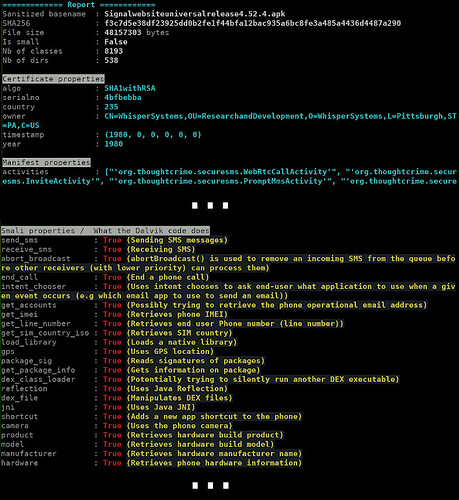The height and width of the screenshot is (500, 459).
Task: Click the 'End a phone call' description
Action: [x=168, y=277]
